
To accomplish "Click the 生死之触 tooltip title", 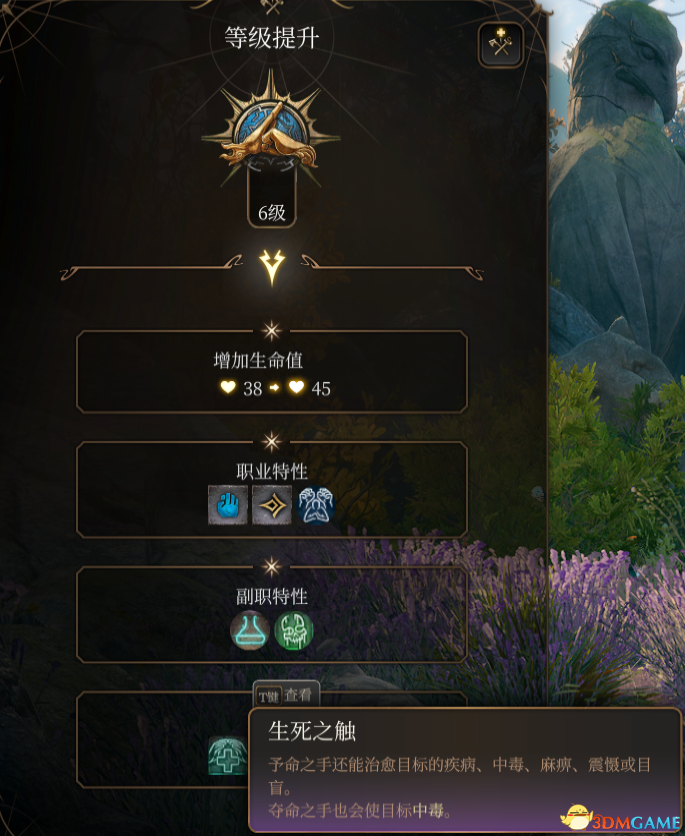I will [312, 731].
